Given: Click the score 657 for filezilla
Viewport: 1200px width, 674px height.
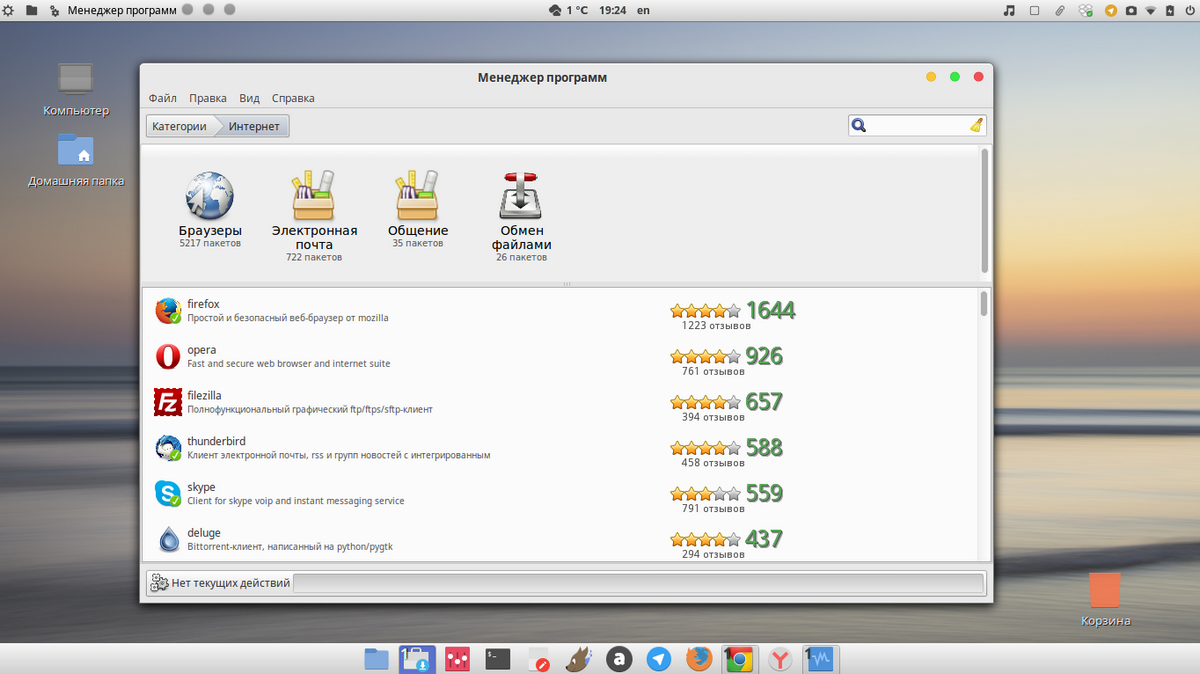Looking at the screenshot, I should [764, 402].
